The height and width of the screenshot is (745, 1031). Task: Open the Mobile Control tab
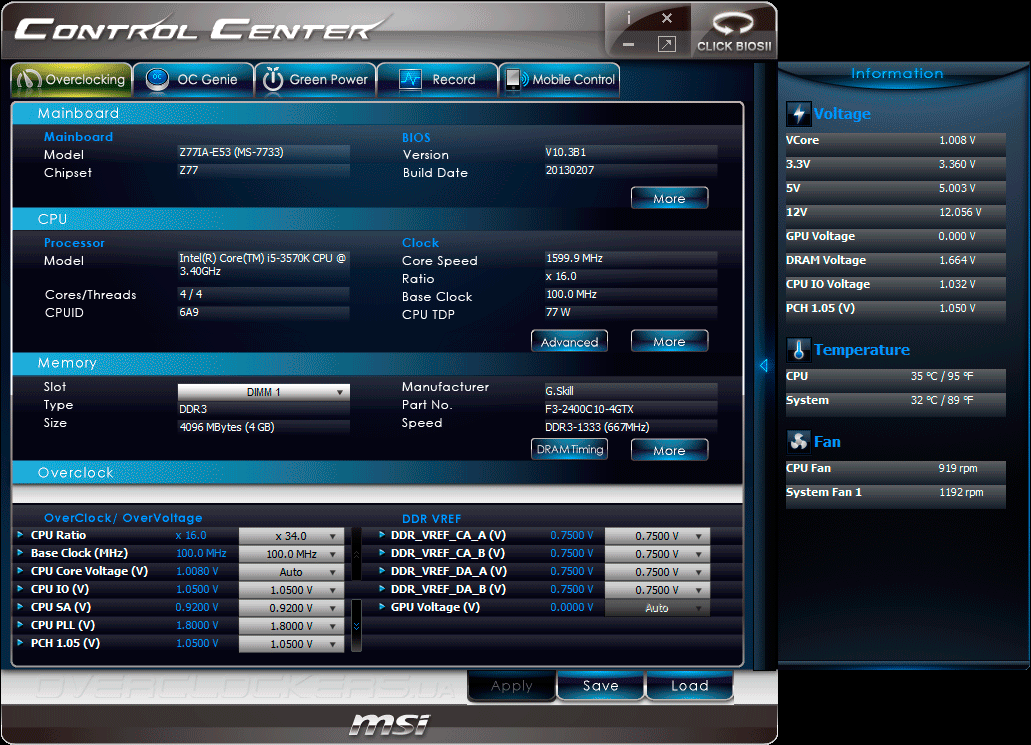point(560,80)
